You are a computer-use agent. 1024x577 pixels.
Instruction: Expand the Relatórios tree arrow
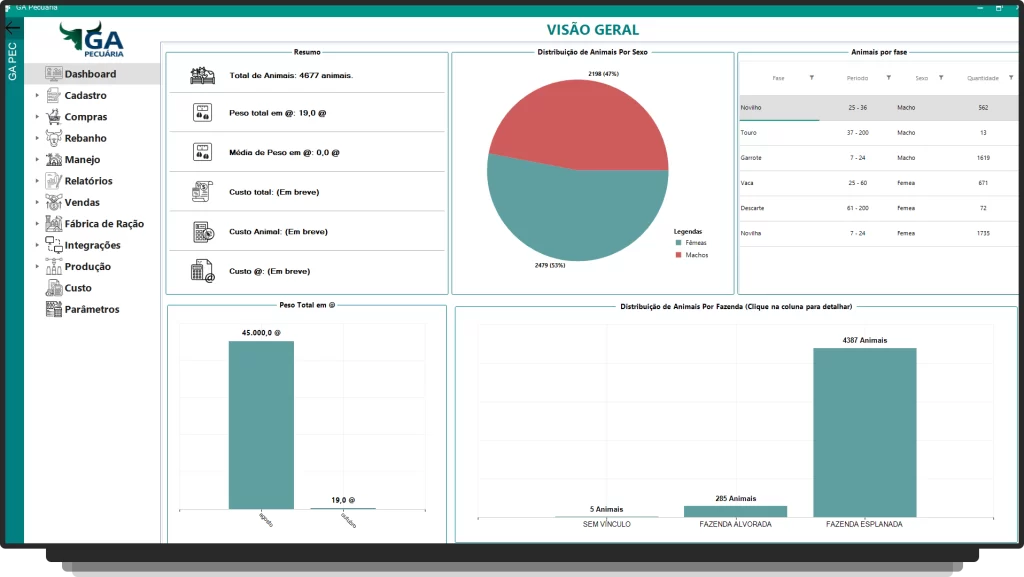click(37, 181)
